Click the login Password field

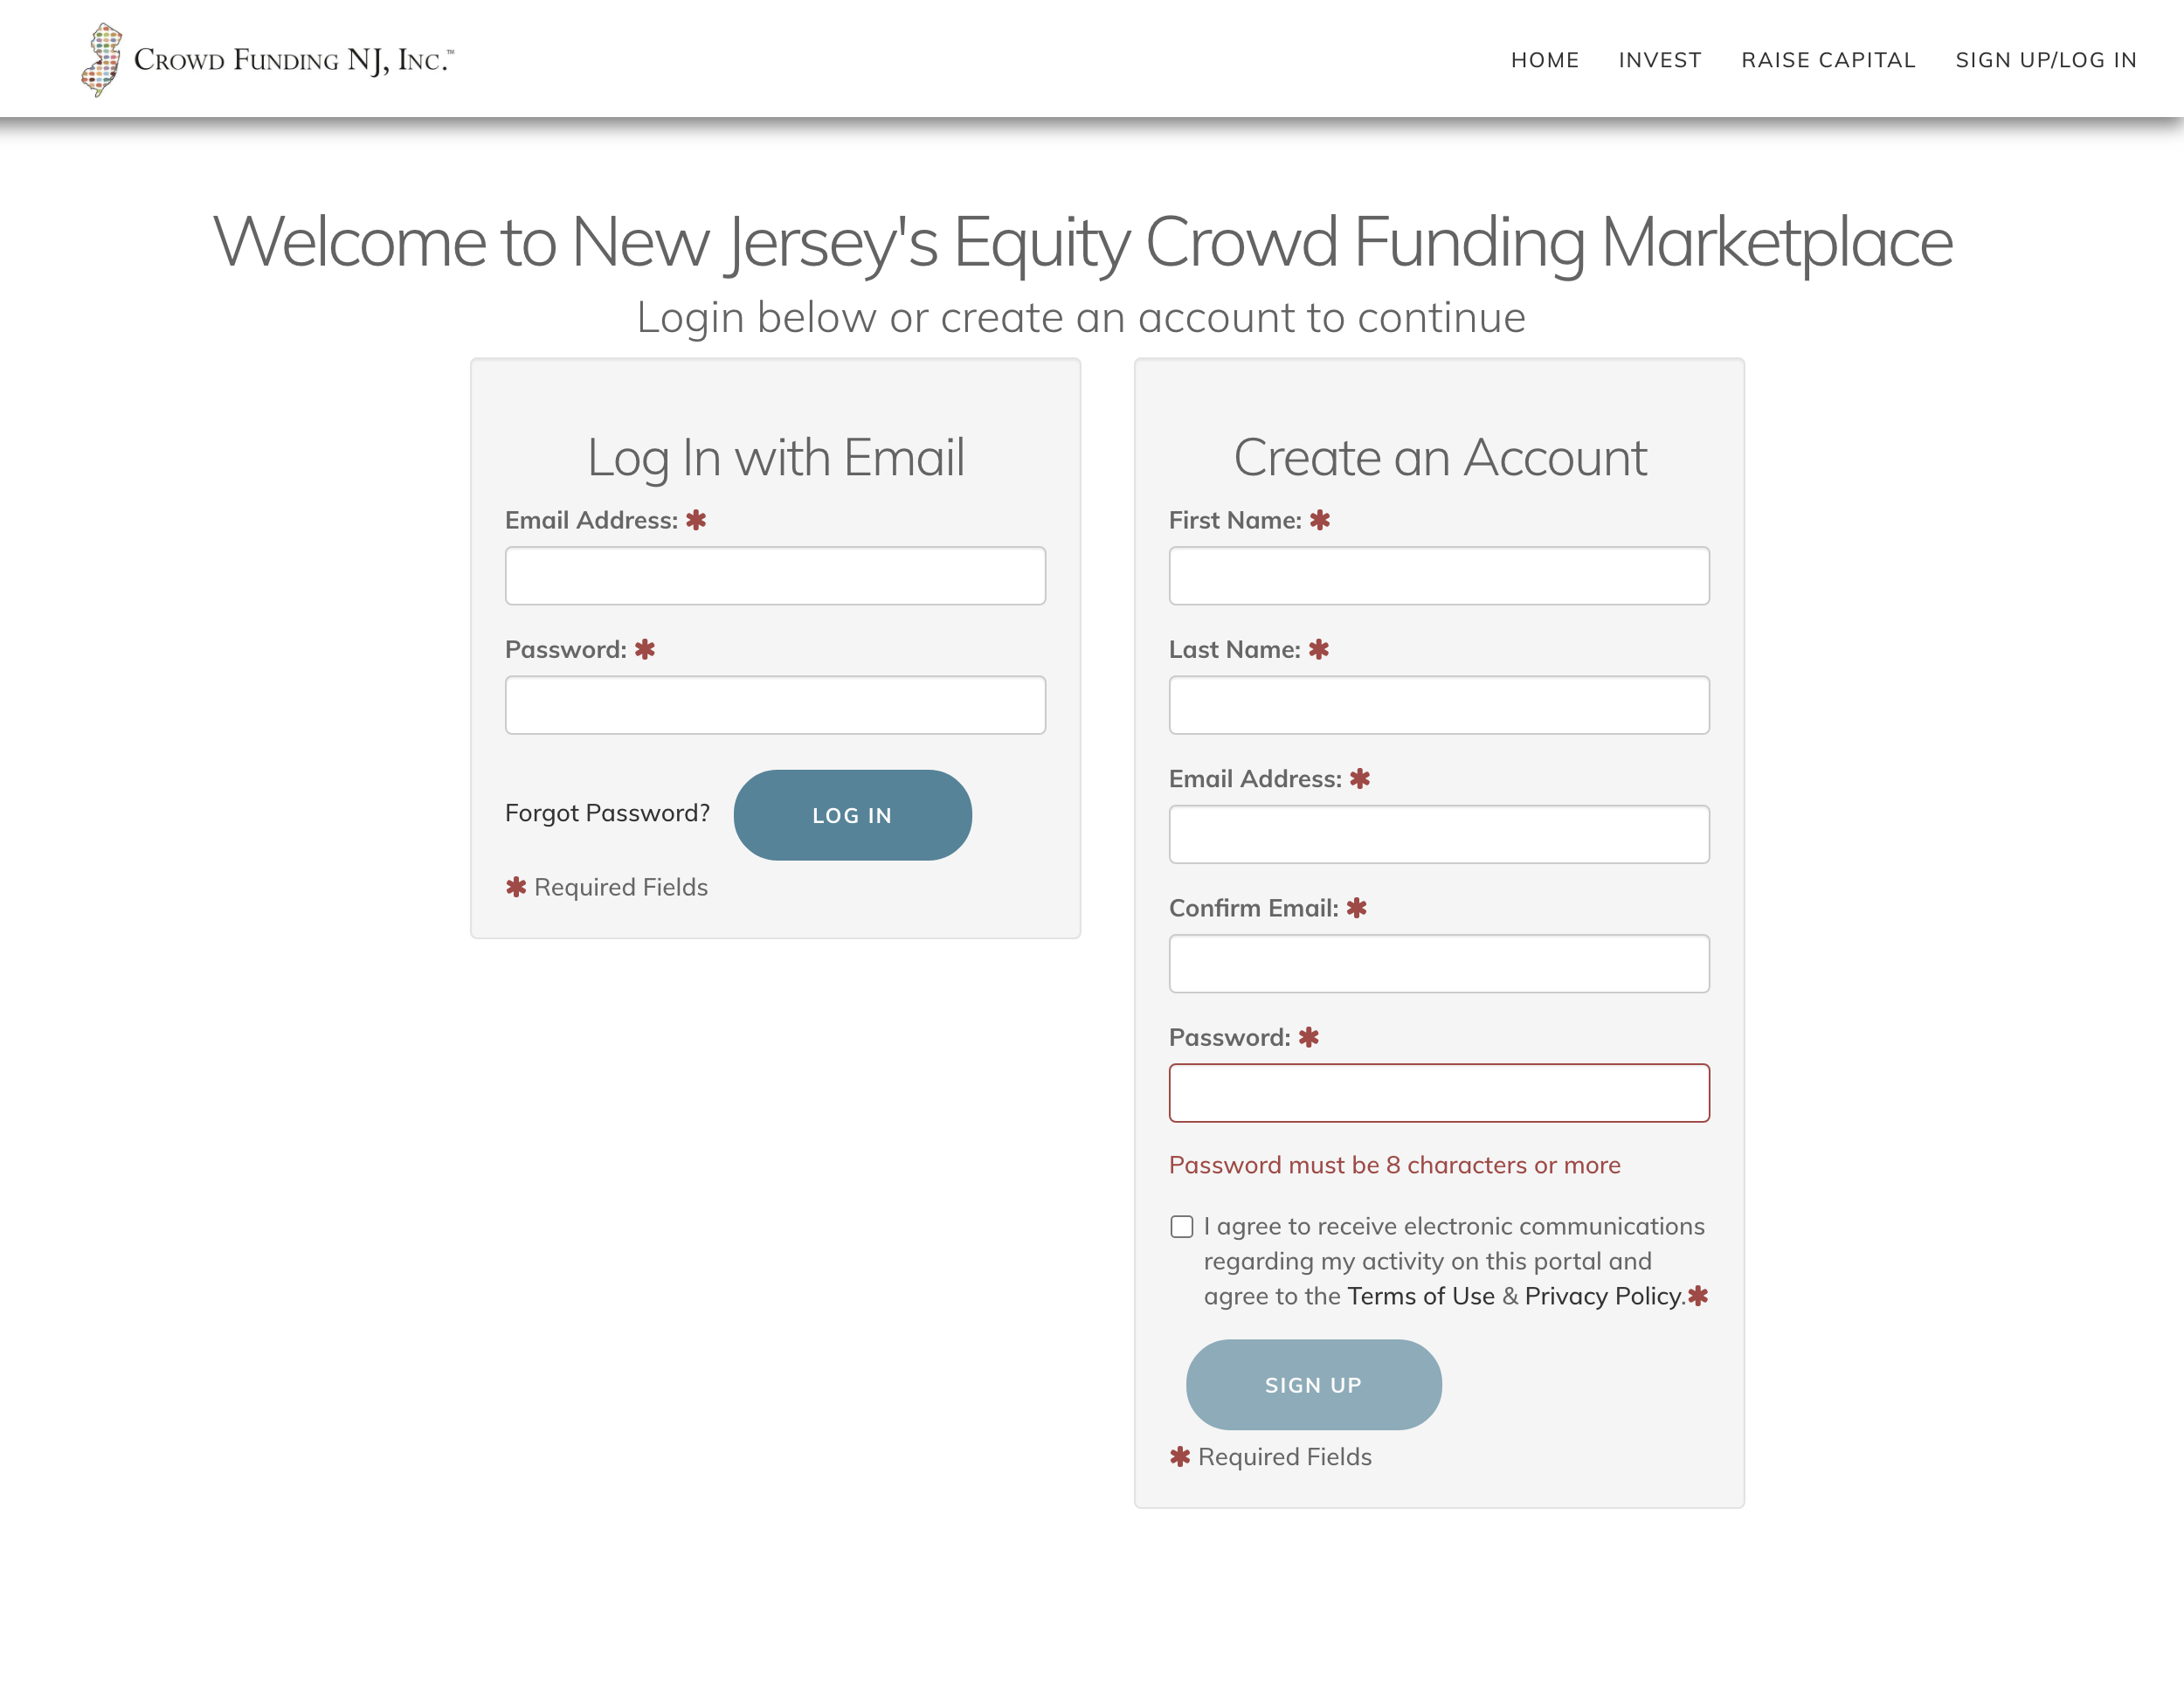[775, 705]
